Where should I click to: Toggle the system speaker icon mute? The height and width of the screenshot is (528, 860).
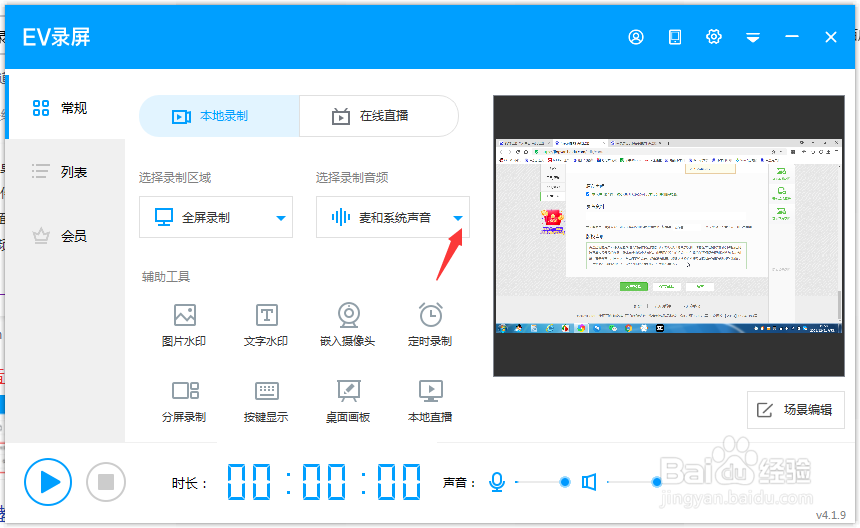click(x=589, y=482)
